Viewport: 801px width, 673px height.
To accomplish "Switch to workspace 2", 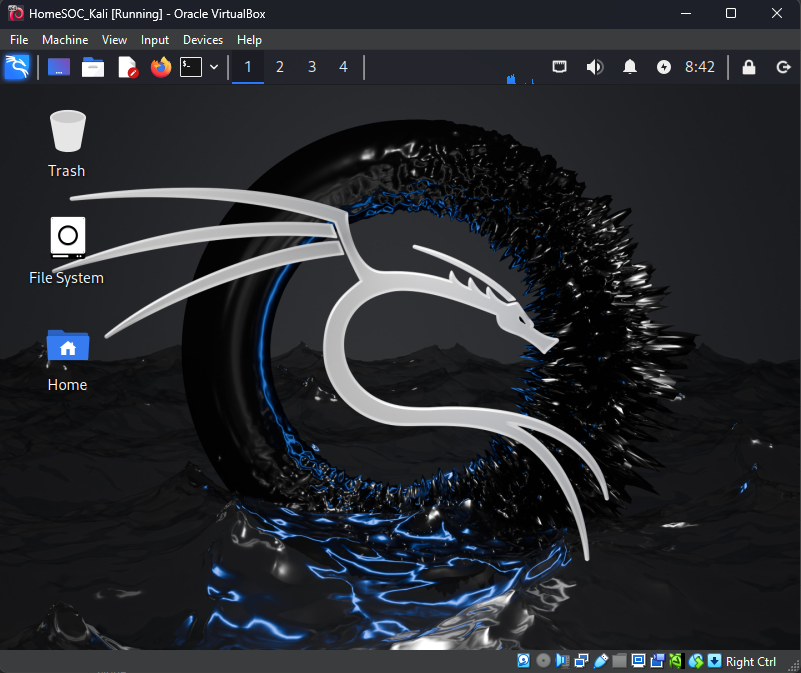I will click(x=279, y=67).
